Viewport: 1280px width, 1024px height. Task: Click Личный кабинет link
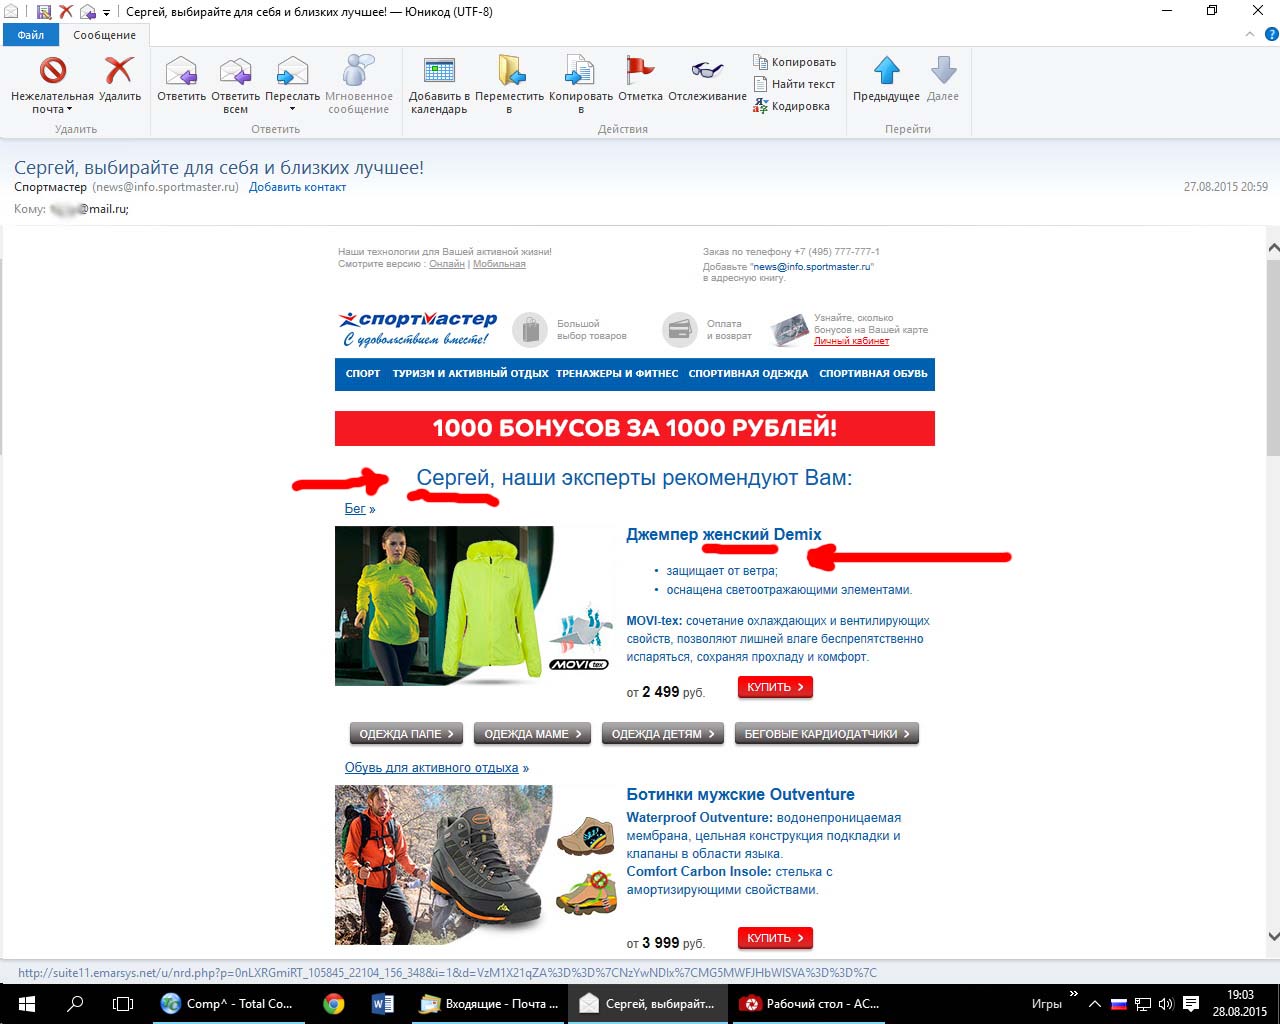tap(851, 341)
